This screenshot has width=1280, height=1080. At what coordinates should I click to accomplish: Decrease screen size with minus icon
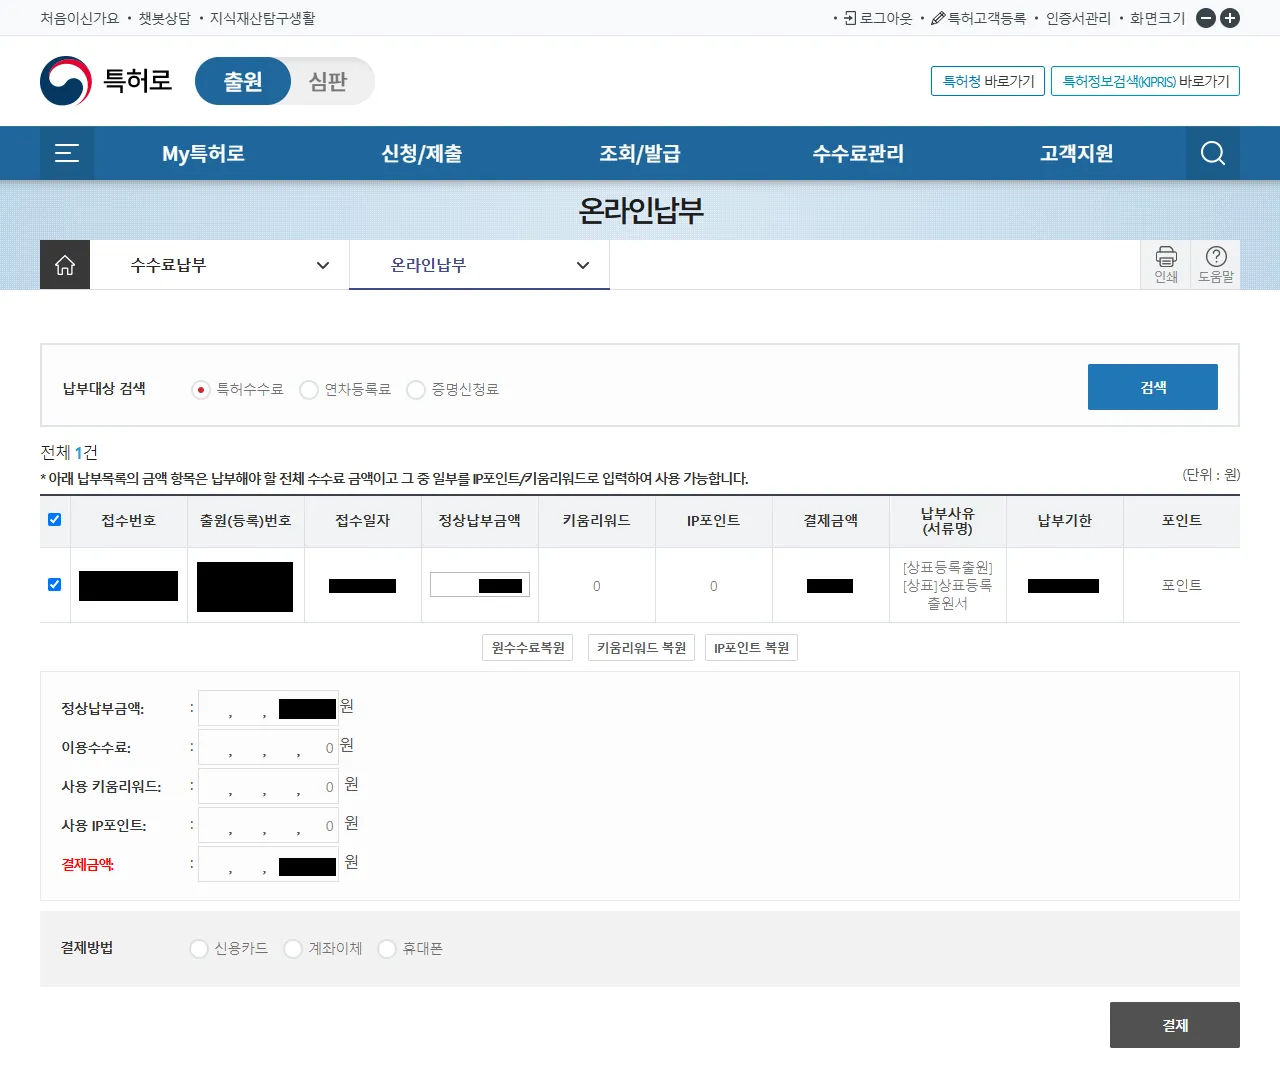click(1206, 18)
